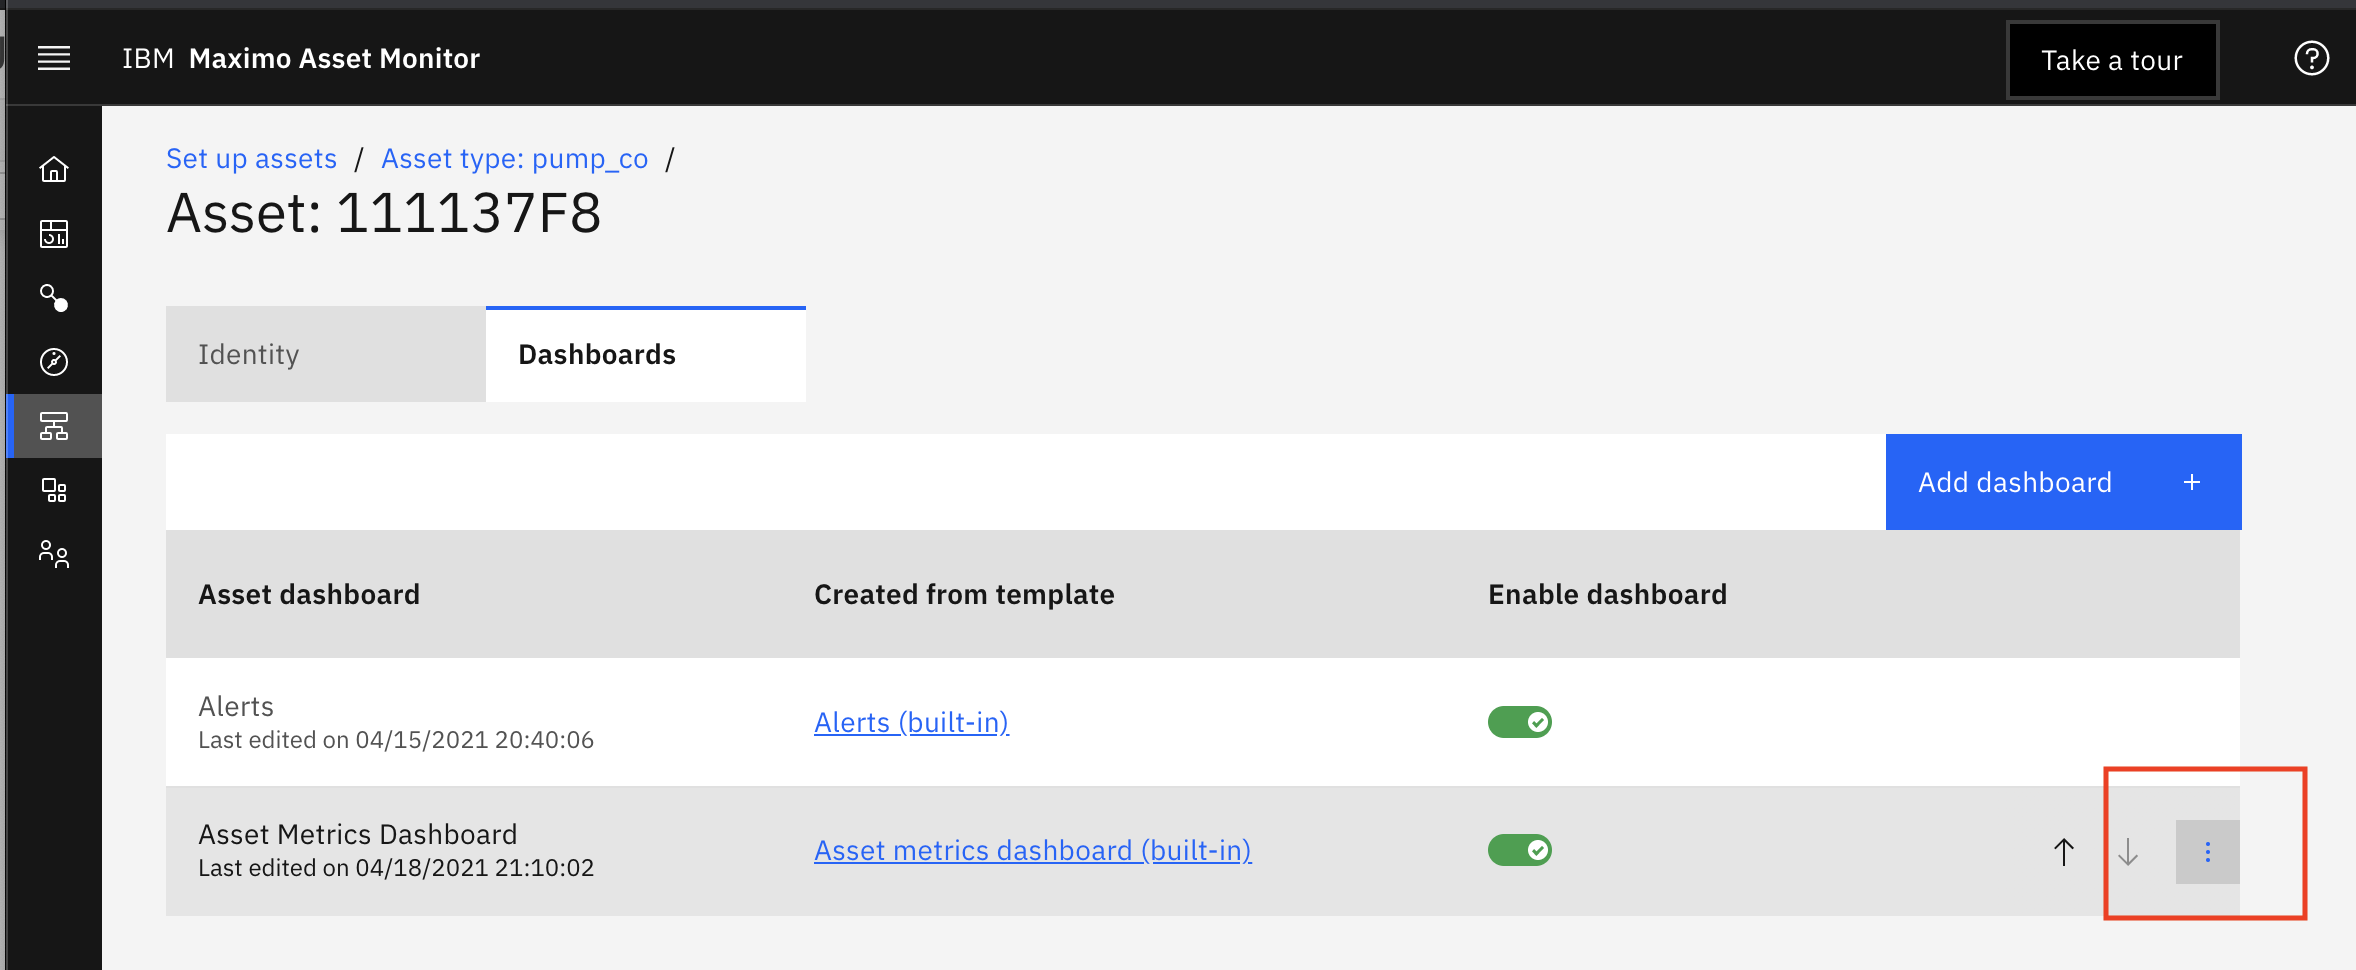The image size is (2356, 970).
Task: Open overflow menu for Asset Metrics Dashboard
Action: 2207,852
